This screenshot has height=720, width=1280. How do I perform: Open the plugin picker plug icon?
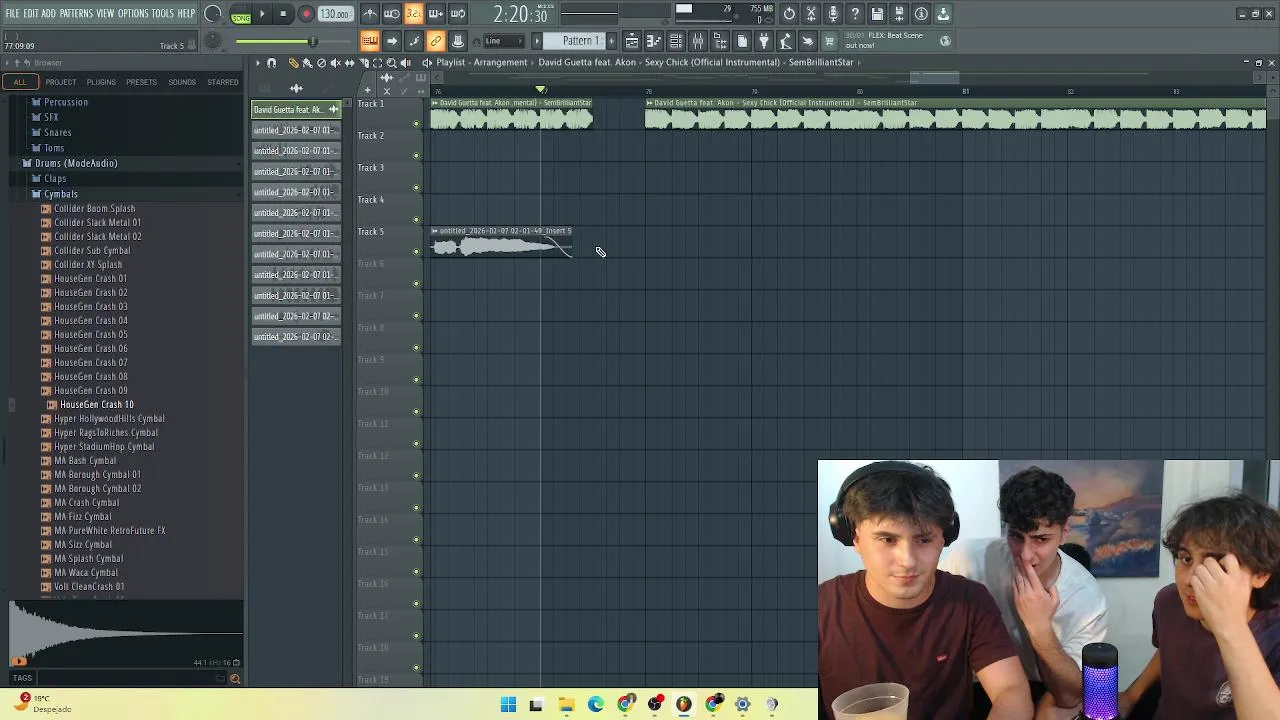764,41
